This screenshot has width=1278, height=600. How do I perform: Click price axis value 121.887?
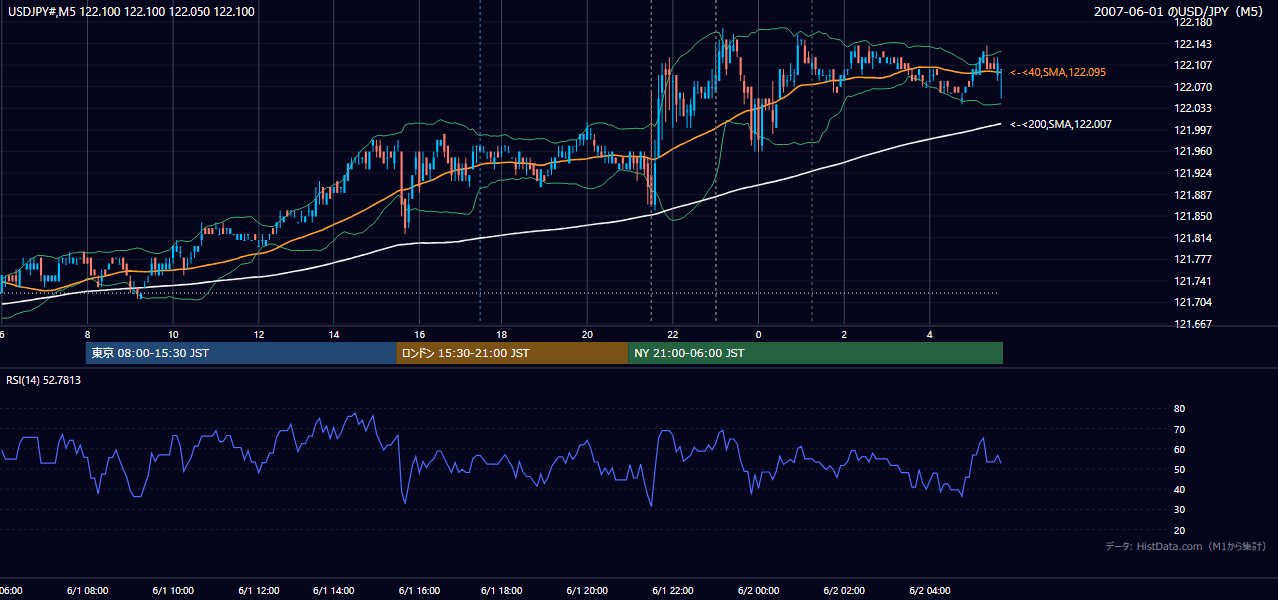pos(1193,195)
